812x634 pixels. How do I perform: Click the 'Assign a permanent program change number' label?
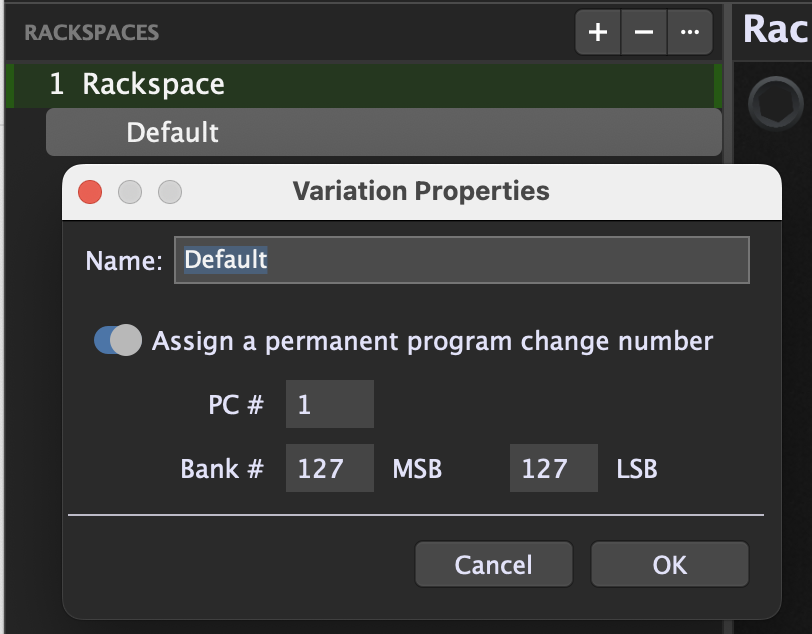click(x=432, y=341)
